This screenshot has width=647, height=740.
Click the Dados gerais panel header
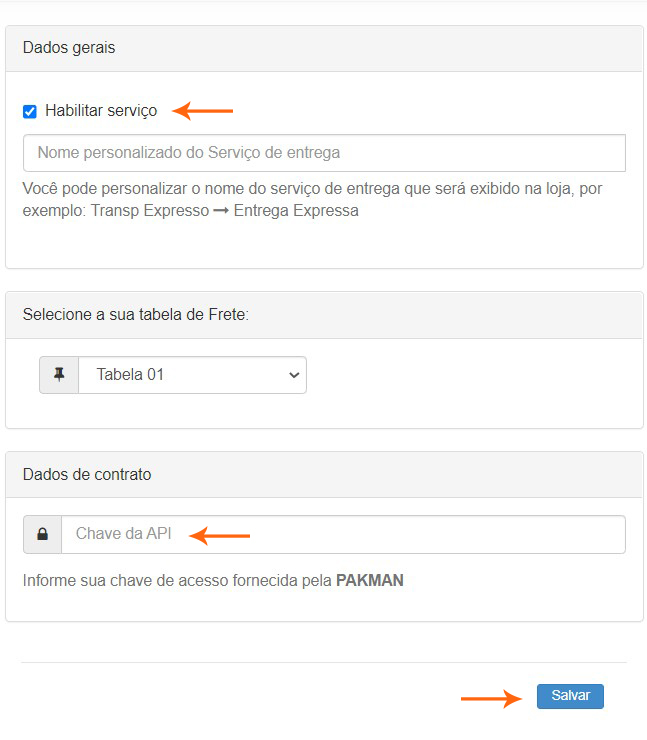324,48
